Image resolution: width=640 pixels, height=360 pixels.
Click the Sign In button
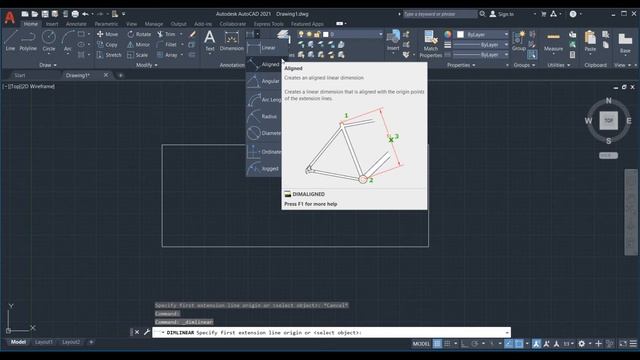tap(502, 14)
